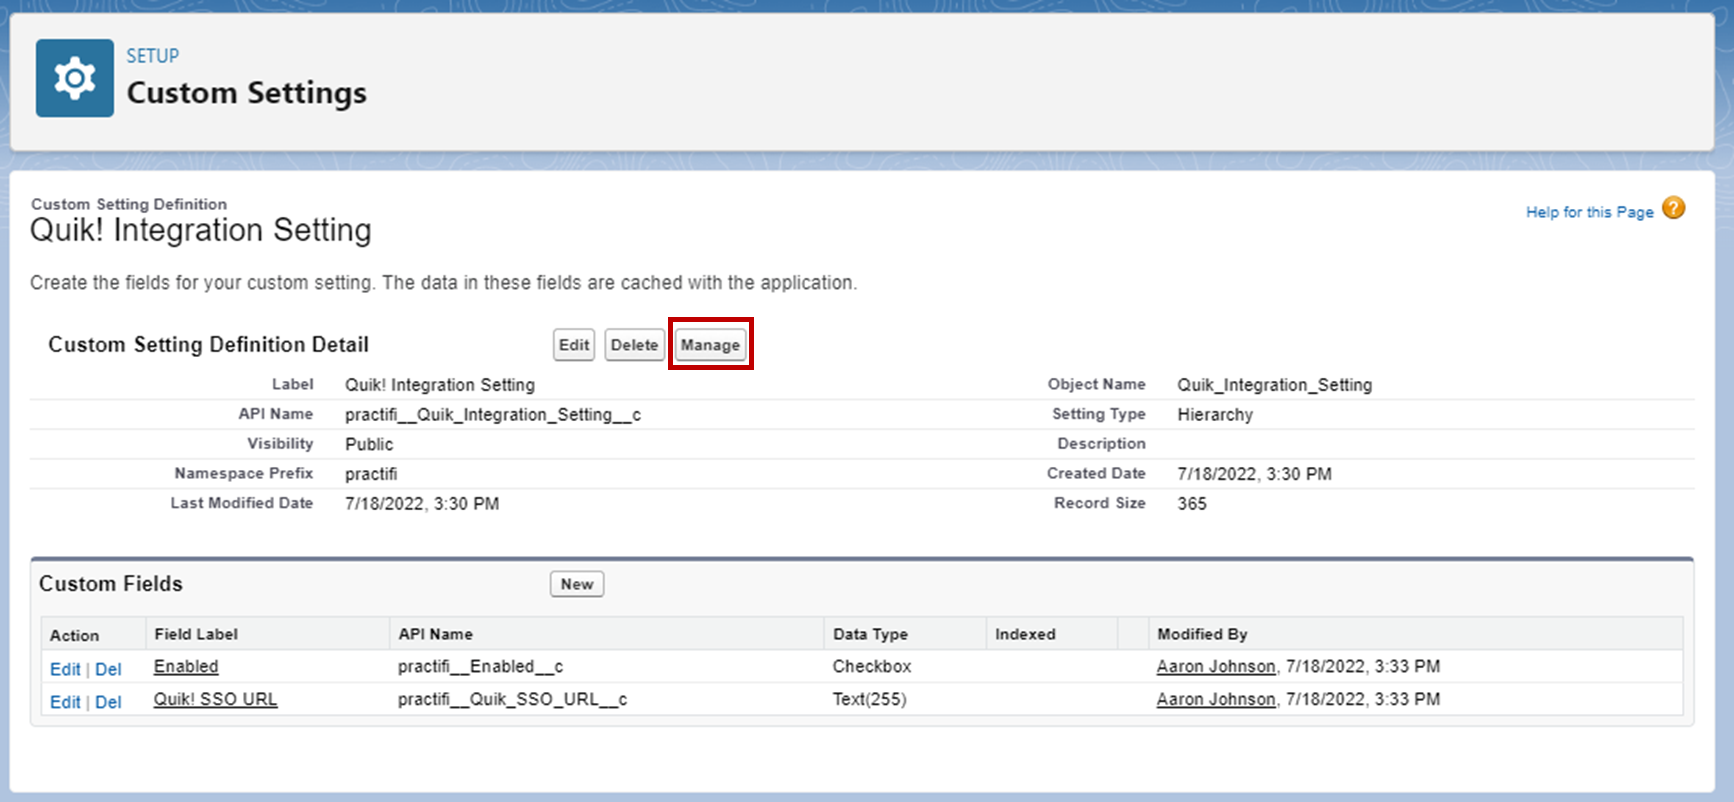Screen dimensions: 1734x802
Task: Click the Quik! Integration Setting page heading
Action: (x=201, y=230)
